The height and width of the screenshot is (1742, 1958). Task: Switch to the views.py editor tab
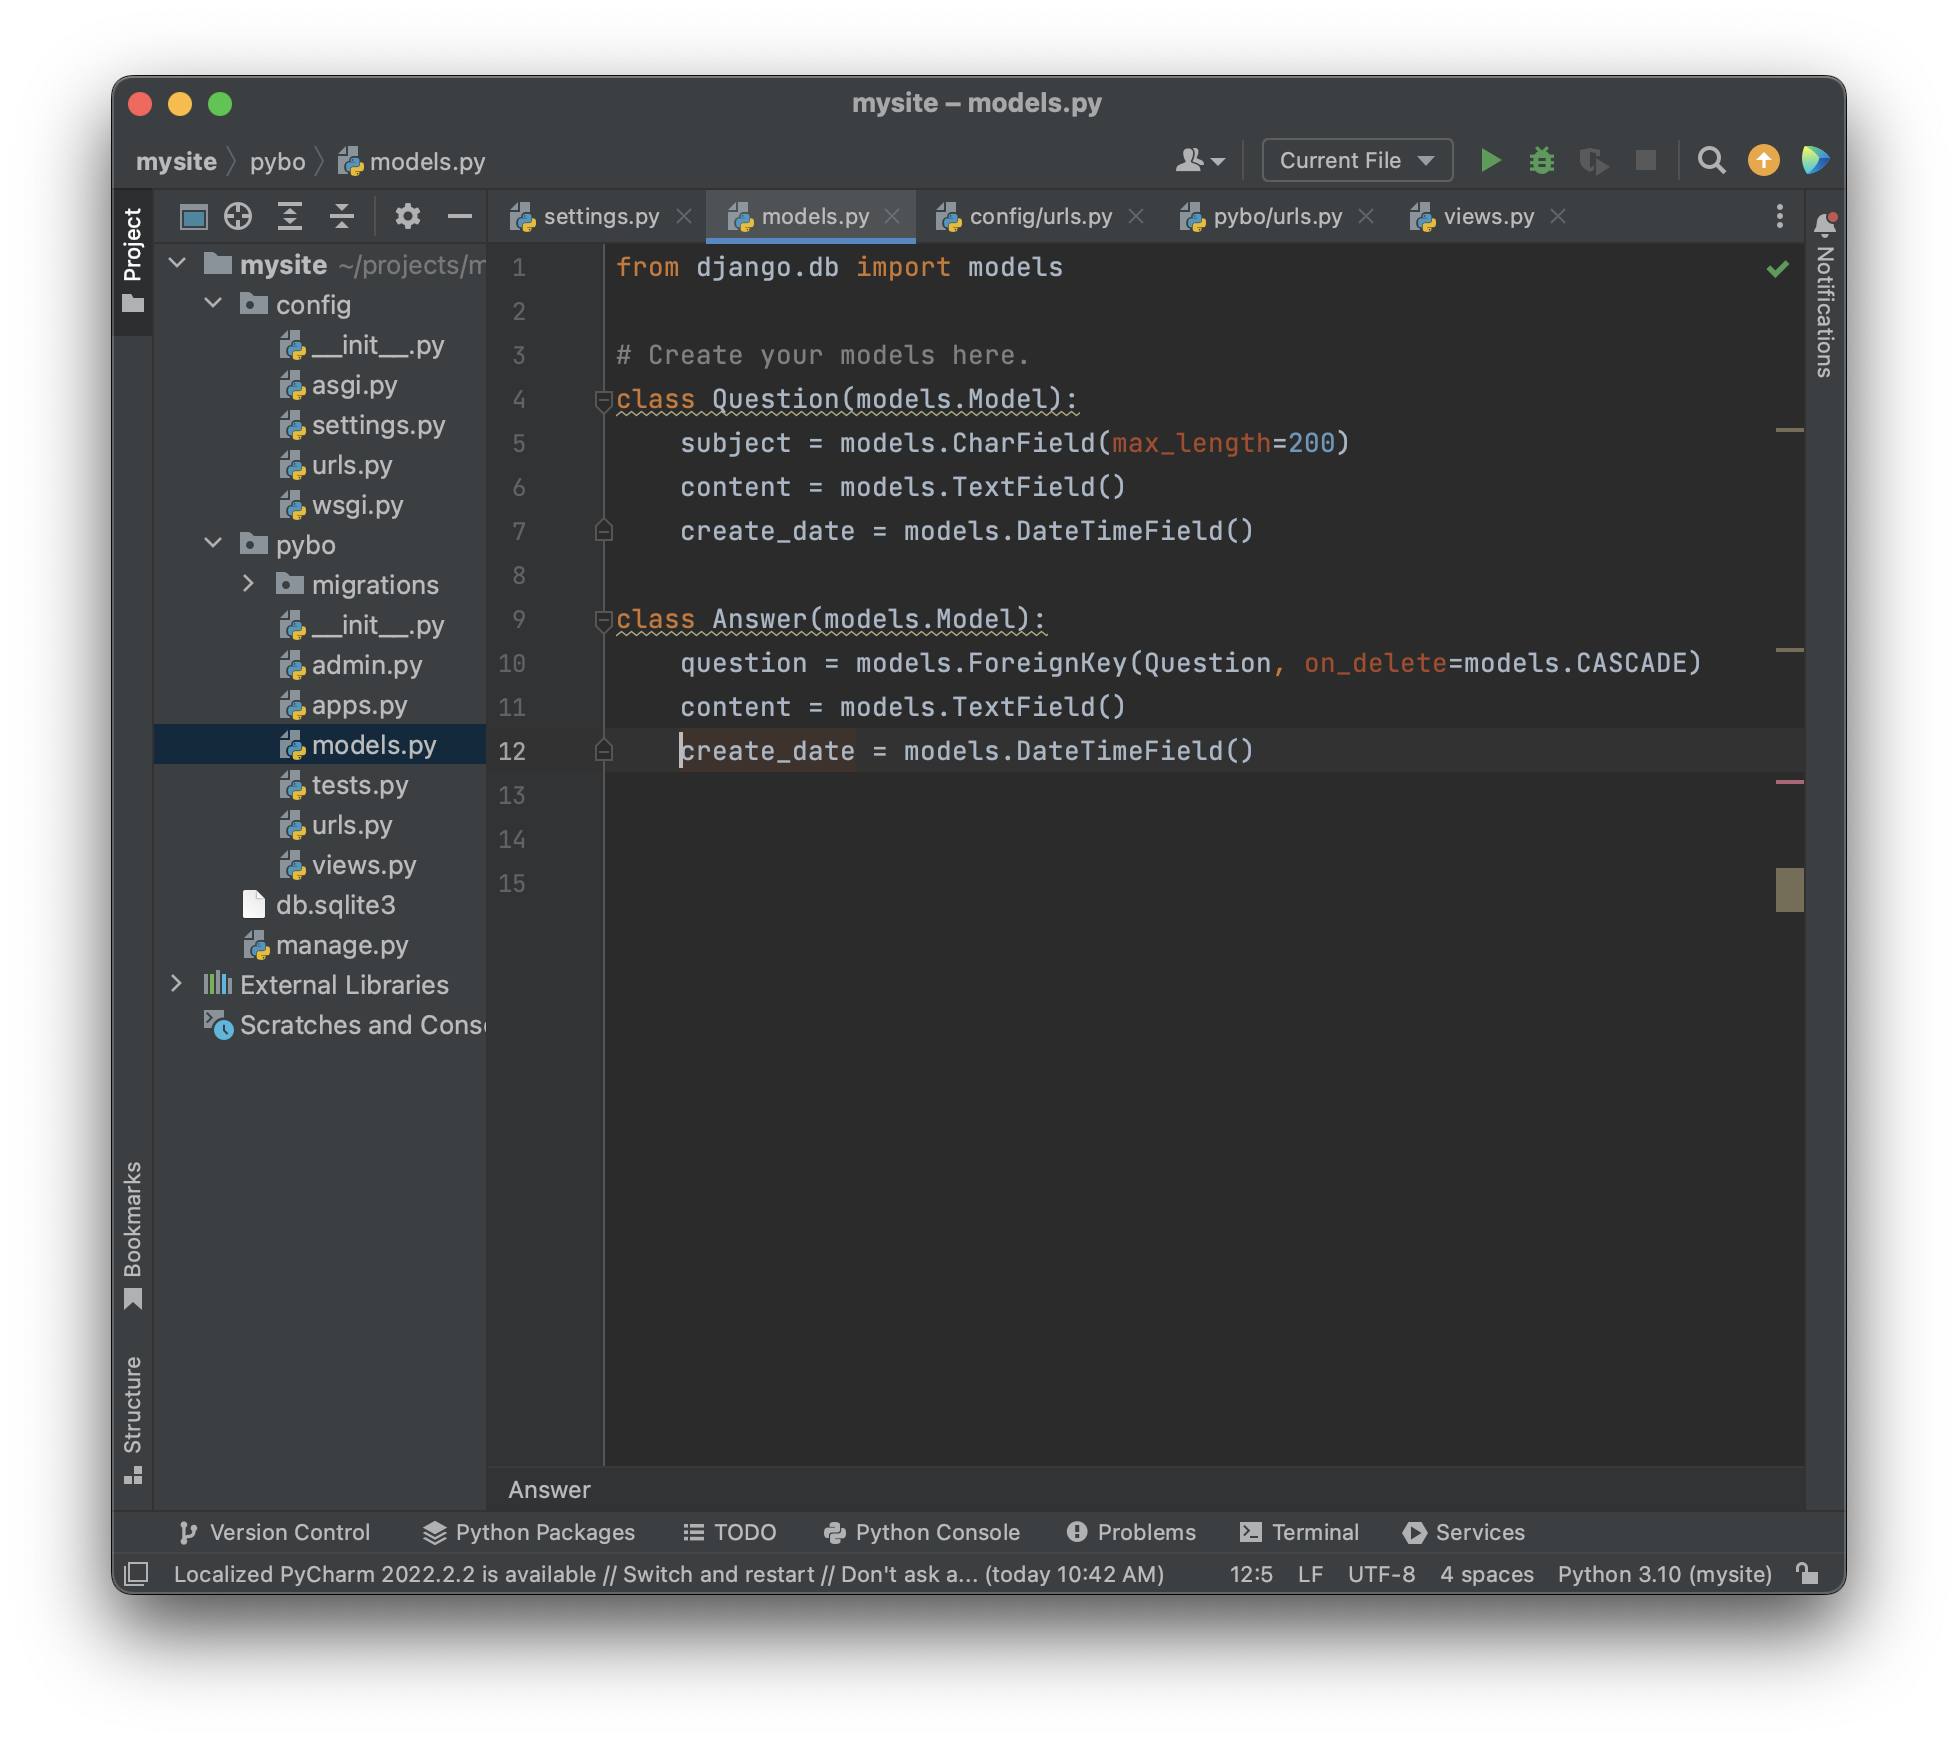click(x=1487, y=216)
